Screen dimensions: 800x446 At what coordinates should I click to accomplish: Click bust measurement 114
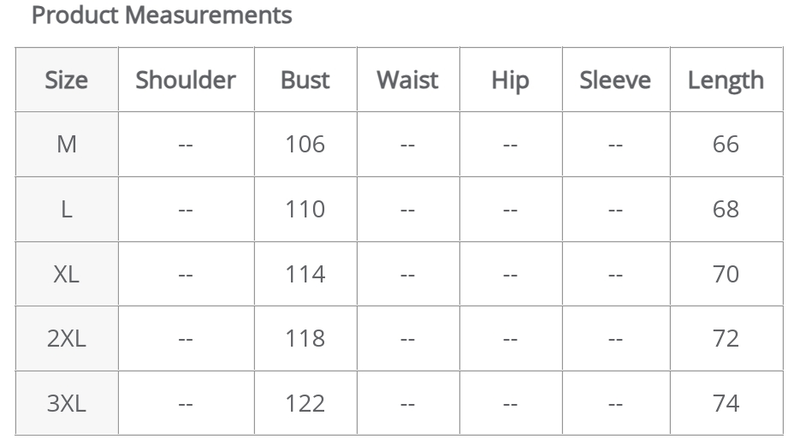click(x=305, y=274)
